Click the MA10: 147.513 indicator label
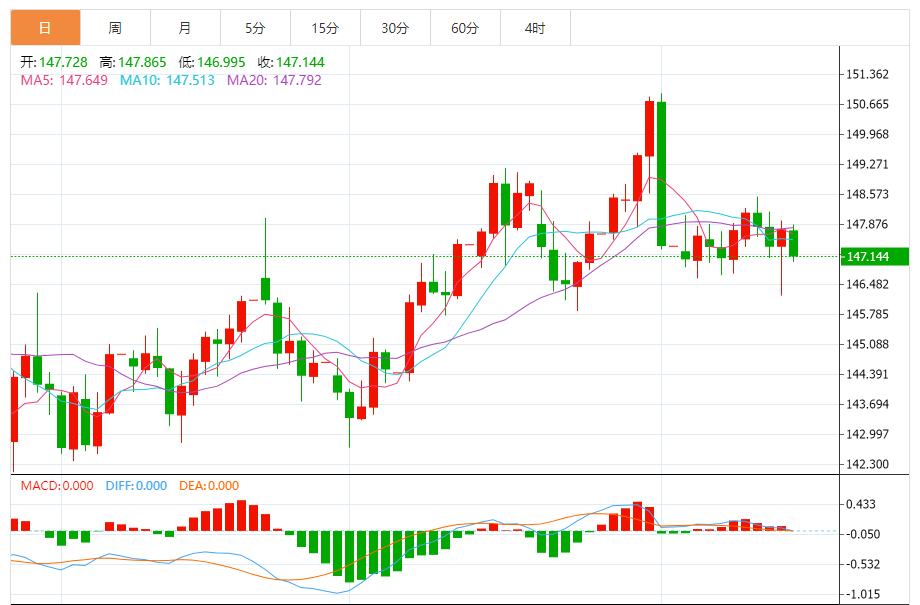Image resolution: width=920 pixels, height=605 pixels. click(x=167, y=80)
